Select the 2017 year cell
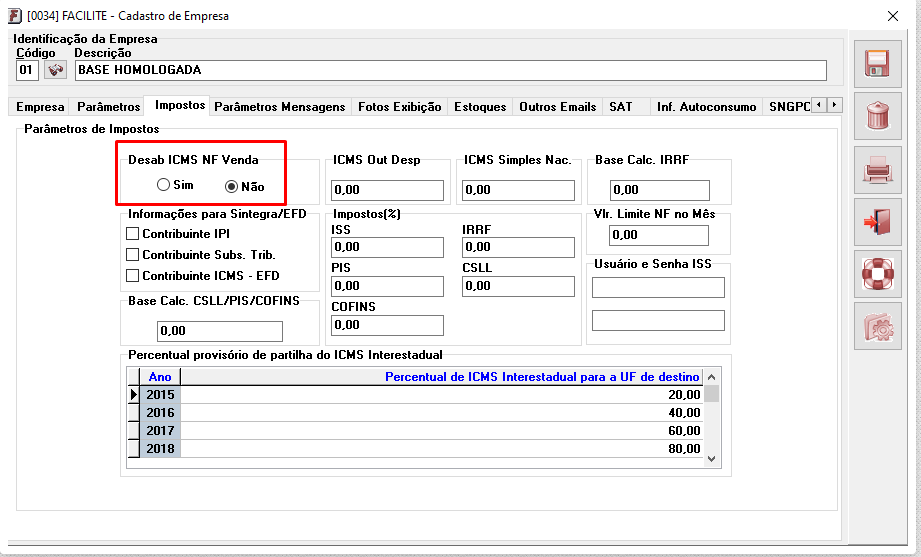The height and width of the screenshot is (557, 921). [160, 431]
